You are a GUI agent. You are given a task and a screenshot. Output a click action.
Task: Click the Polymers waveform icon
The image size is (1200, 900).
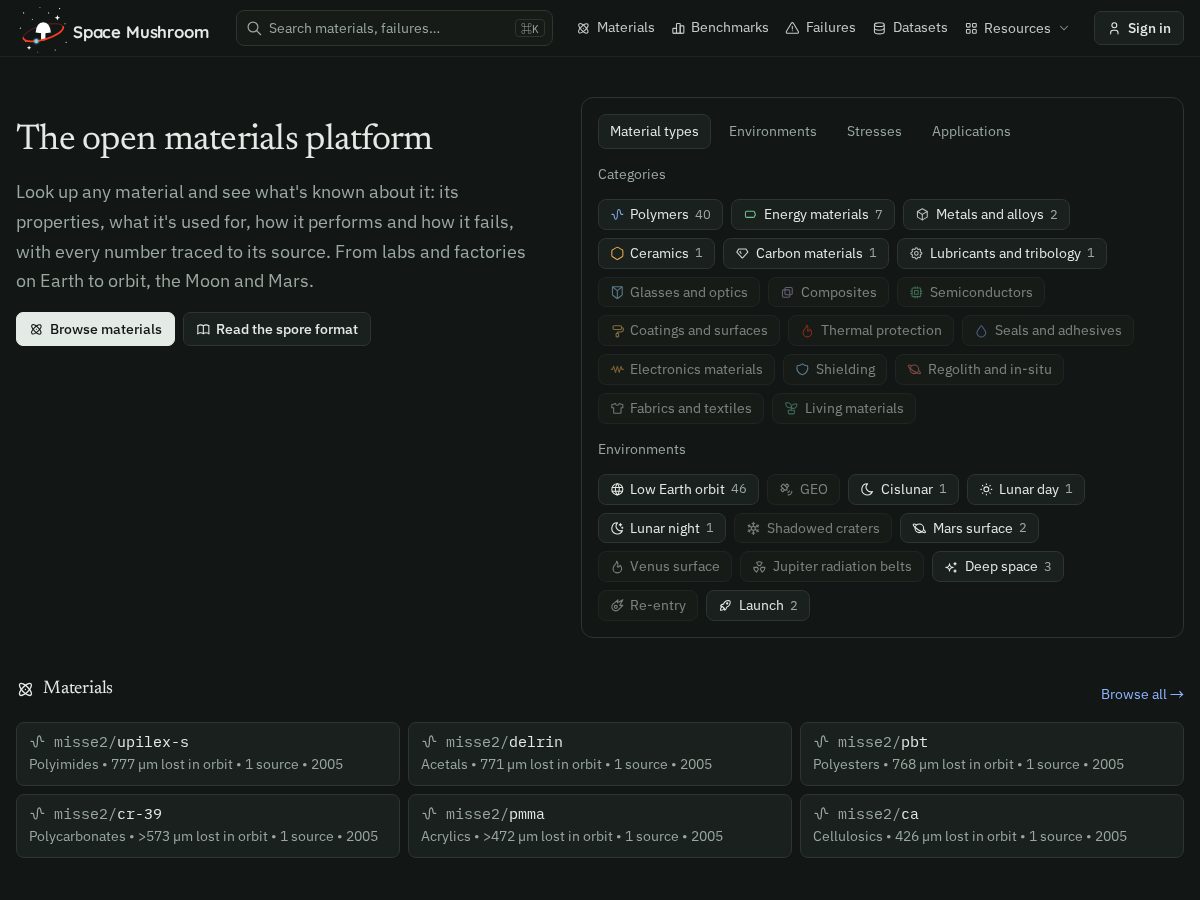point(617,214)
